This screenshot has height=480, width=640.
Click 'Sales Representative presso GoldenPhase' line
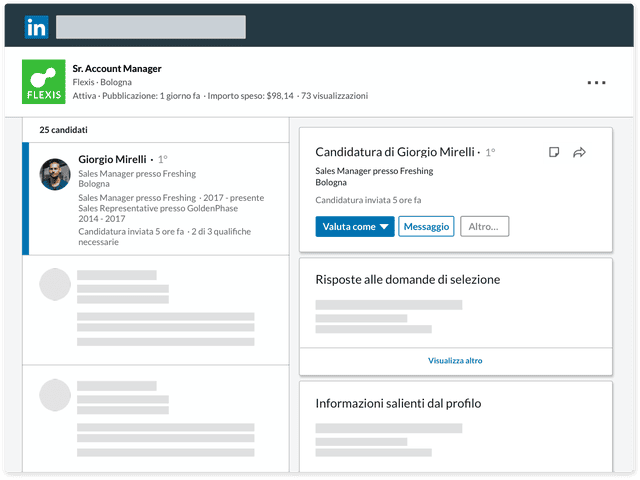click(x=158, y=209)
